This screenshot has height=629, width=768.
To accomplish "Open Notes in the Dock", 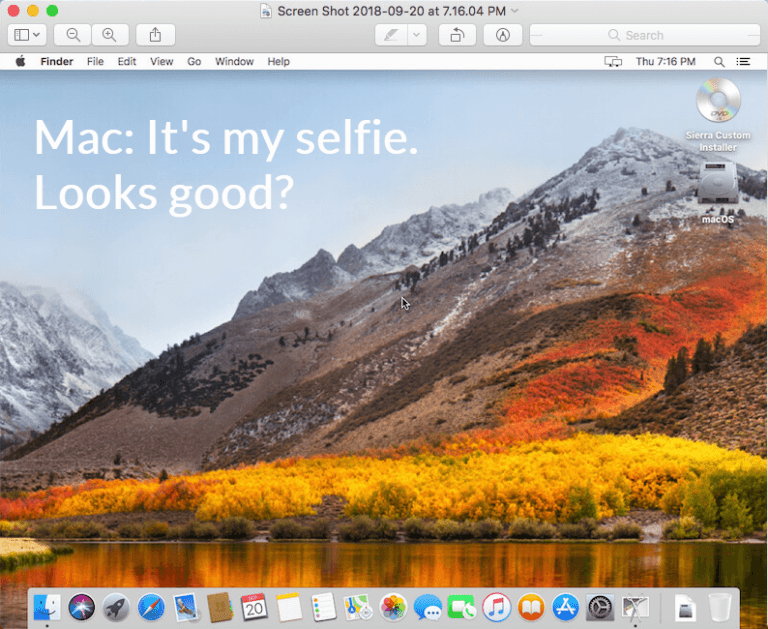I will 289,607.
